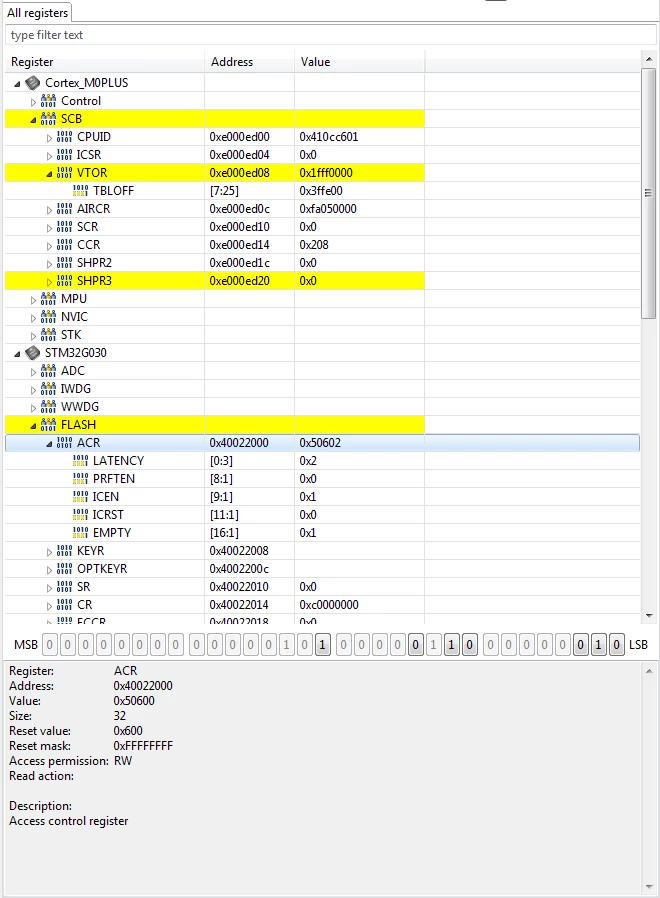Click the bit 31 box beside MSB

(50, 645)
